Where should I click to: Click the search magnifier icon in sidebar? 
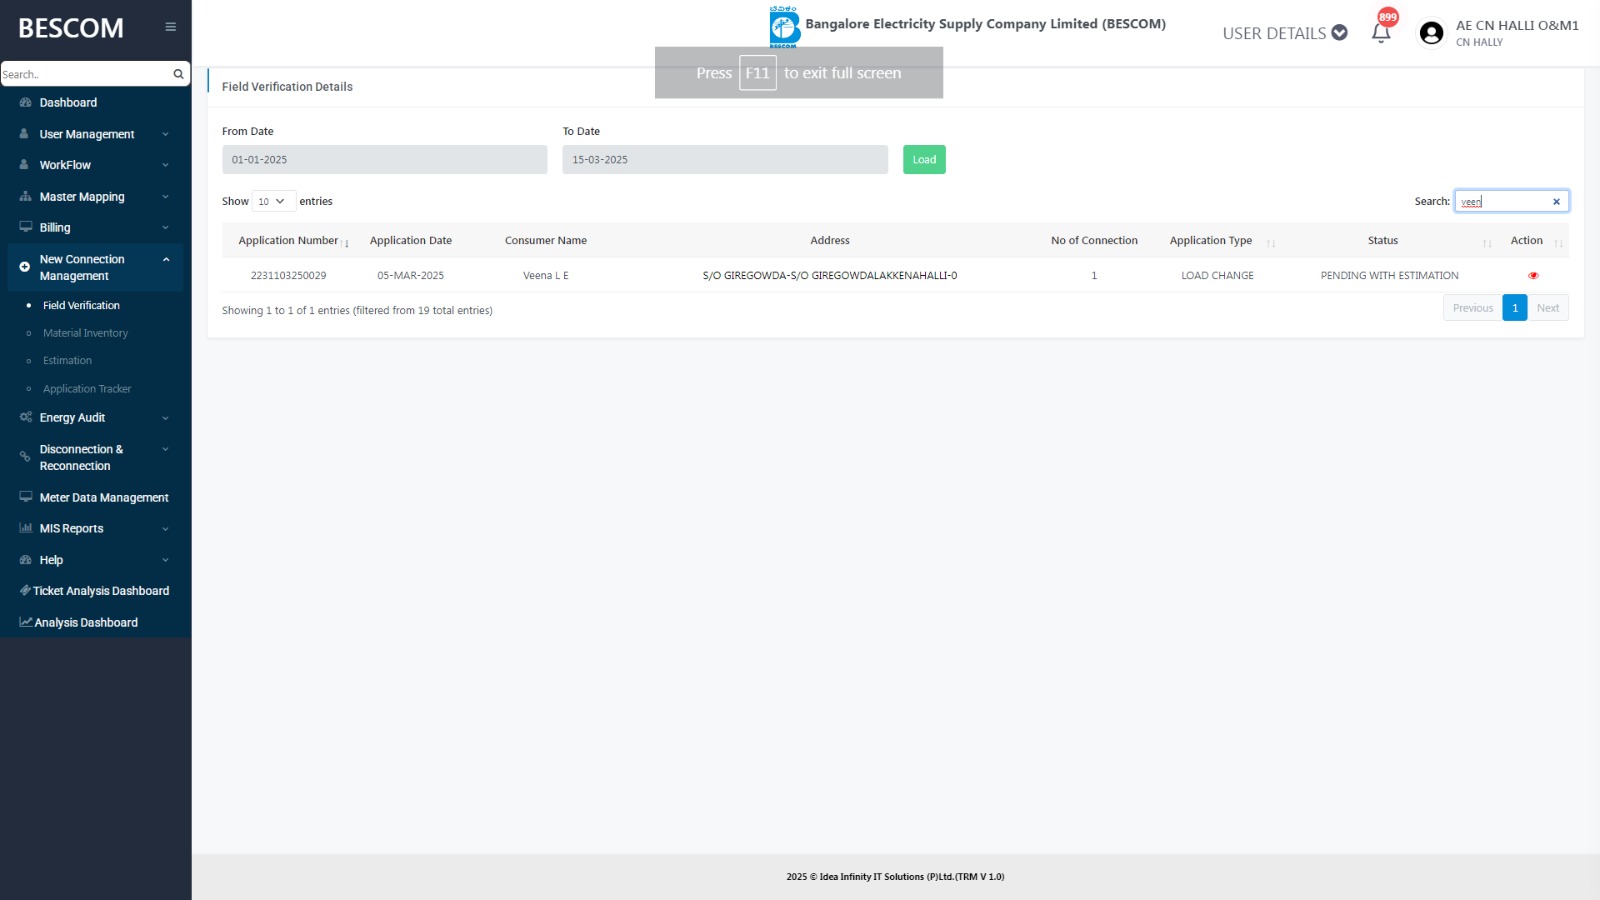tap(178, 74)
